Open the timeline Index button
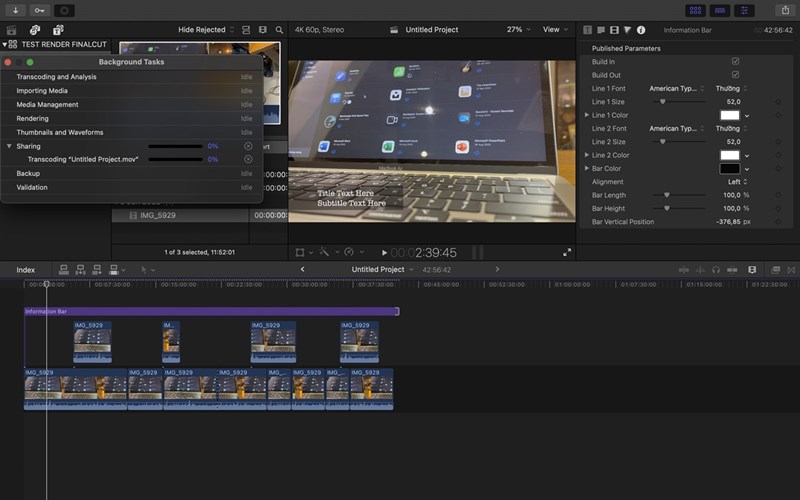 coord(26,270)
